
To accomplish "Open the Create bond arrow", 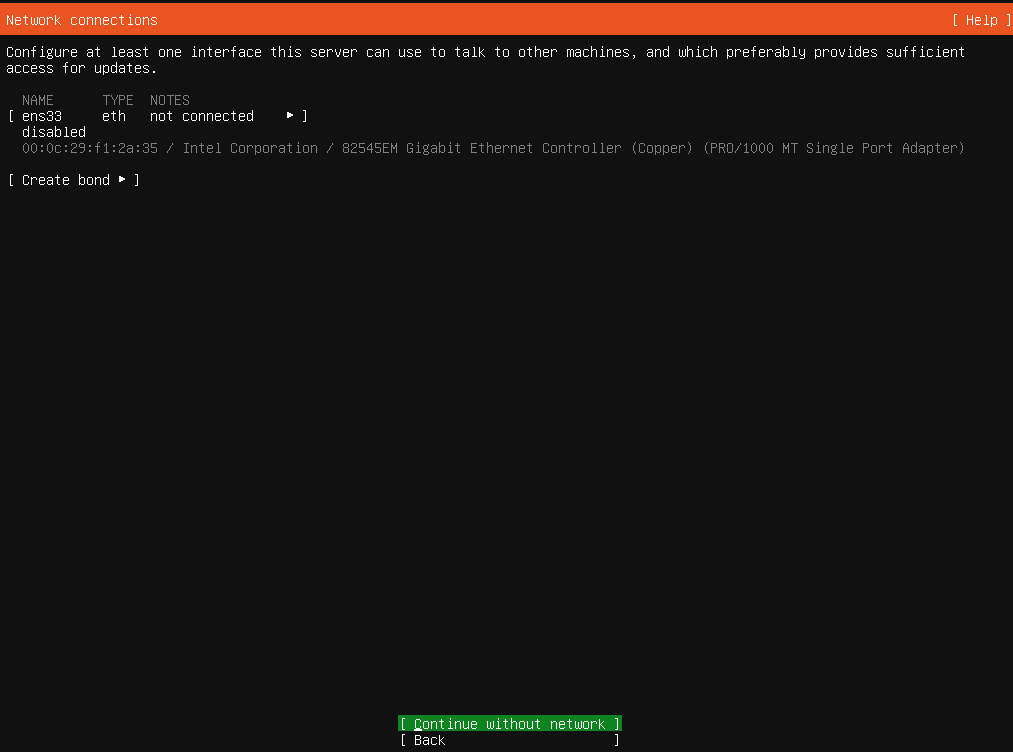I will (x=122, y=180).
